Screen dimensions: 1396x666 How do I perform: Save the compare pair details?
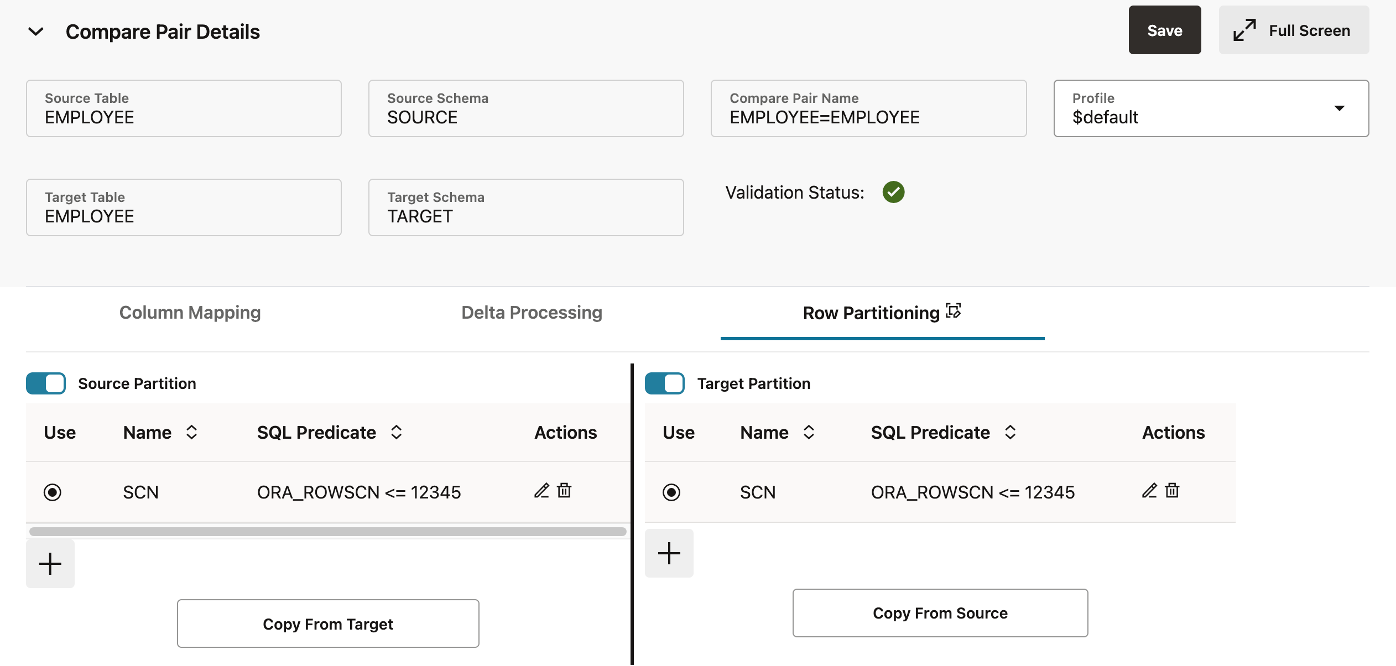pyautogui.click(x=1164, y=30)
